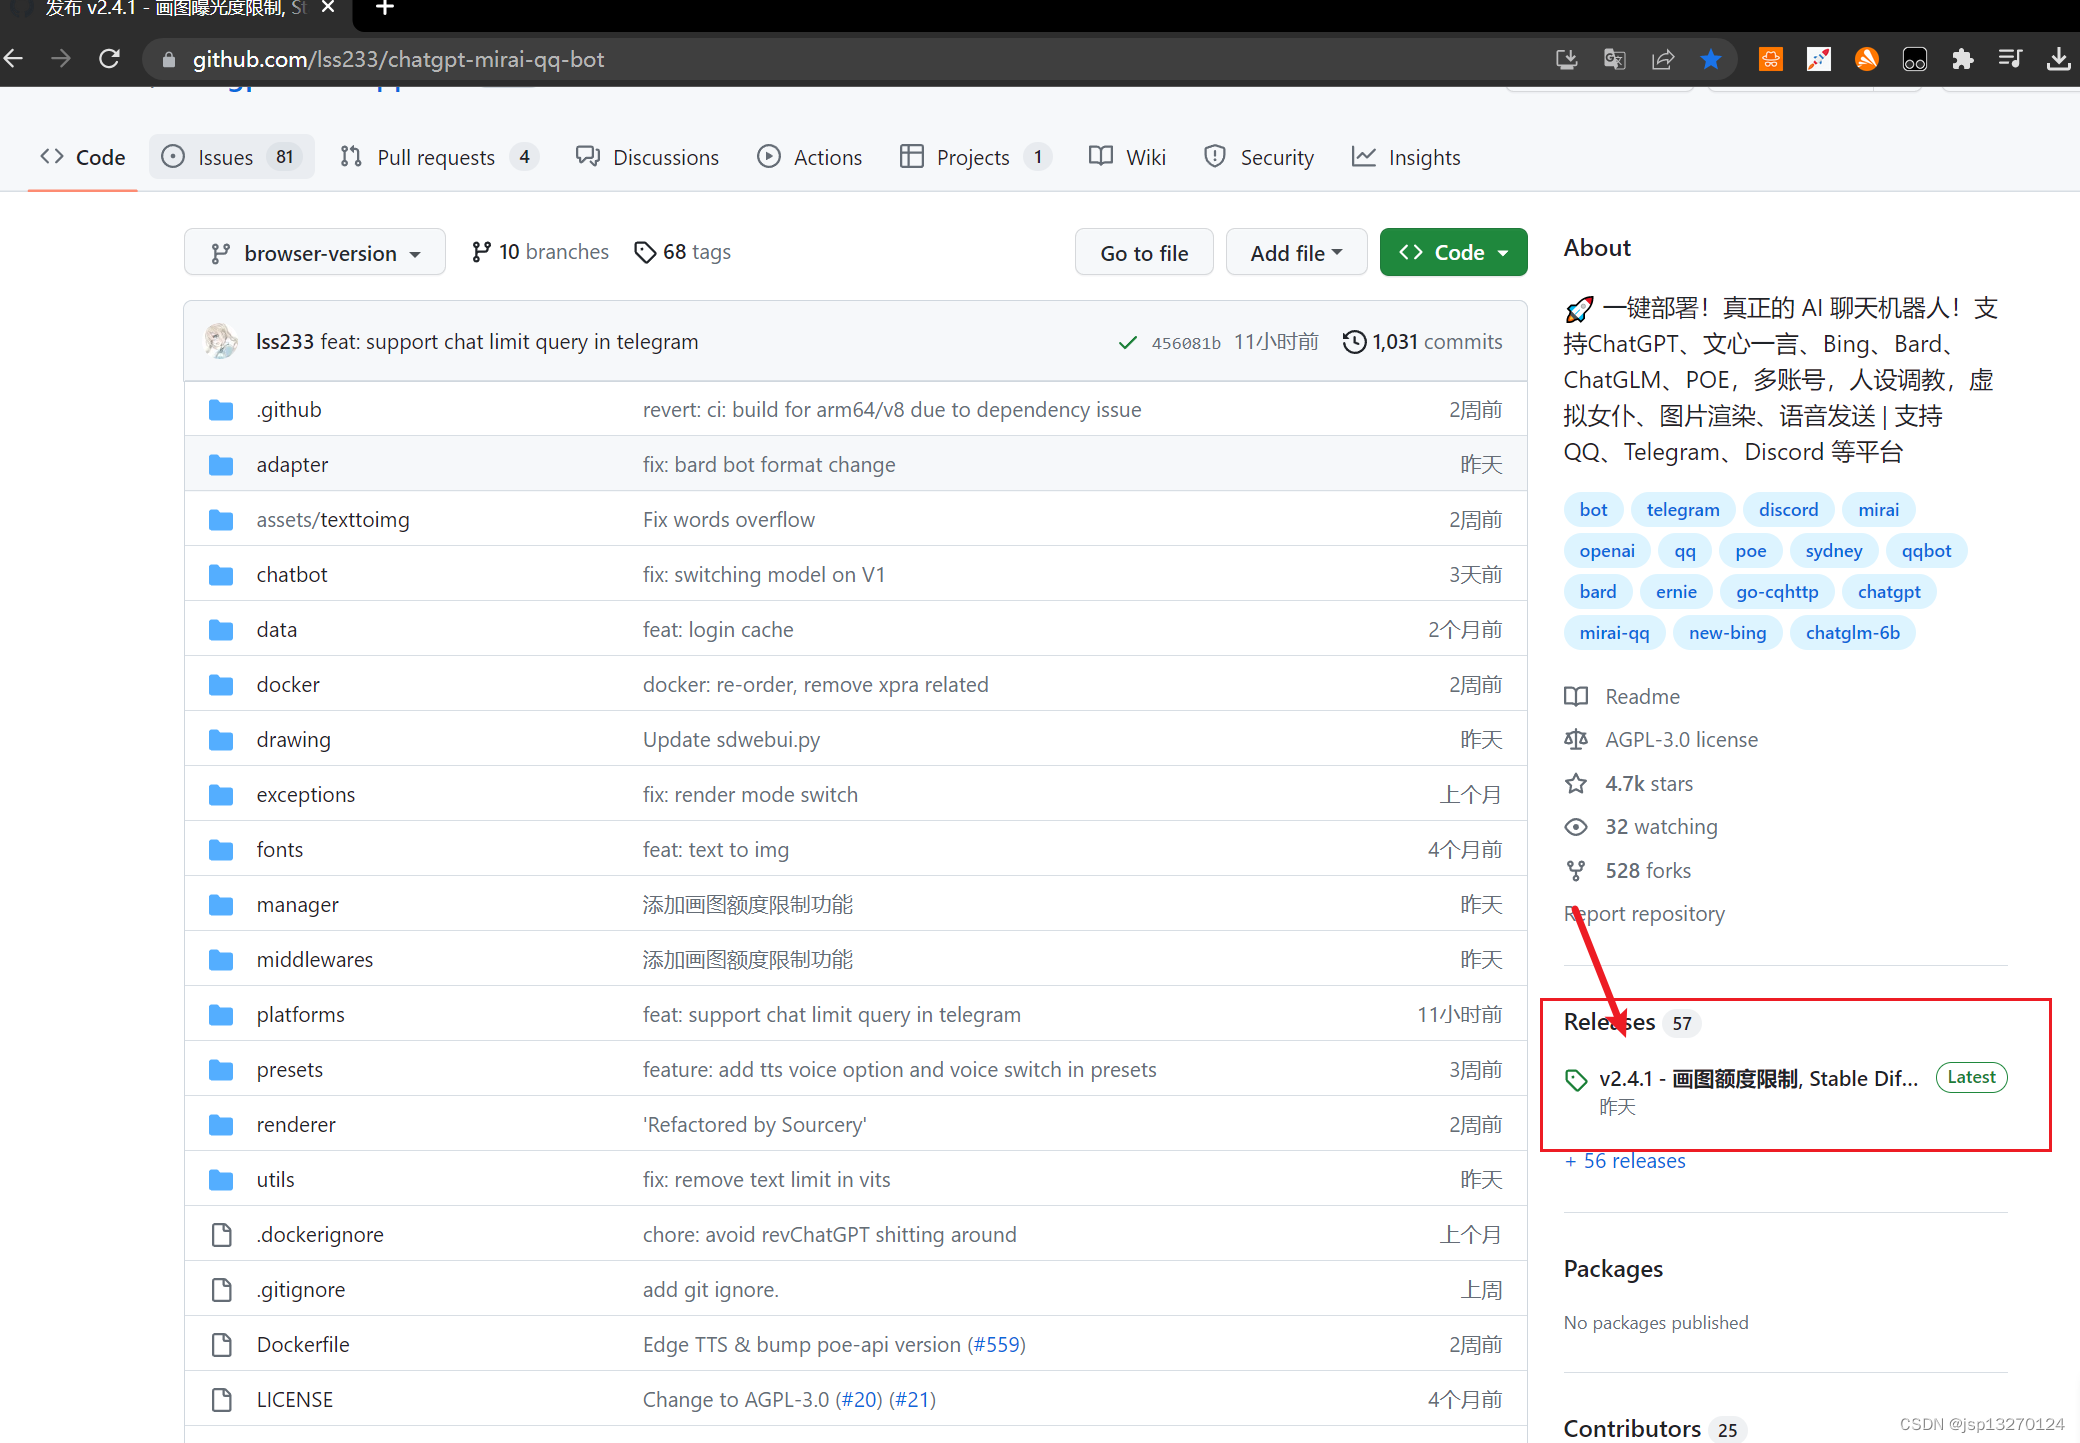Bookmark page with the star icon
This screenshot has width=2080, height=1443.
1711,59
